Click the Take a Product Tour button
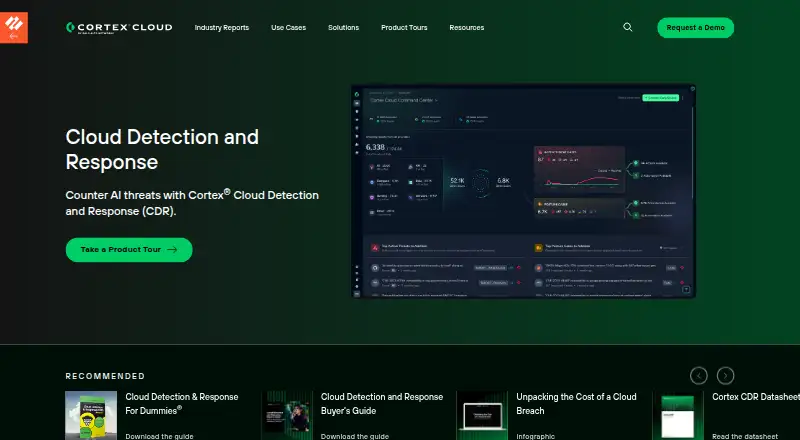Screen dimensions: 800x440 129,250
